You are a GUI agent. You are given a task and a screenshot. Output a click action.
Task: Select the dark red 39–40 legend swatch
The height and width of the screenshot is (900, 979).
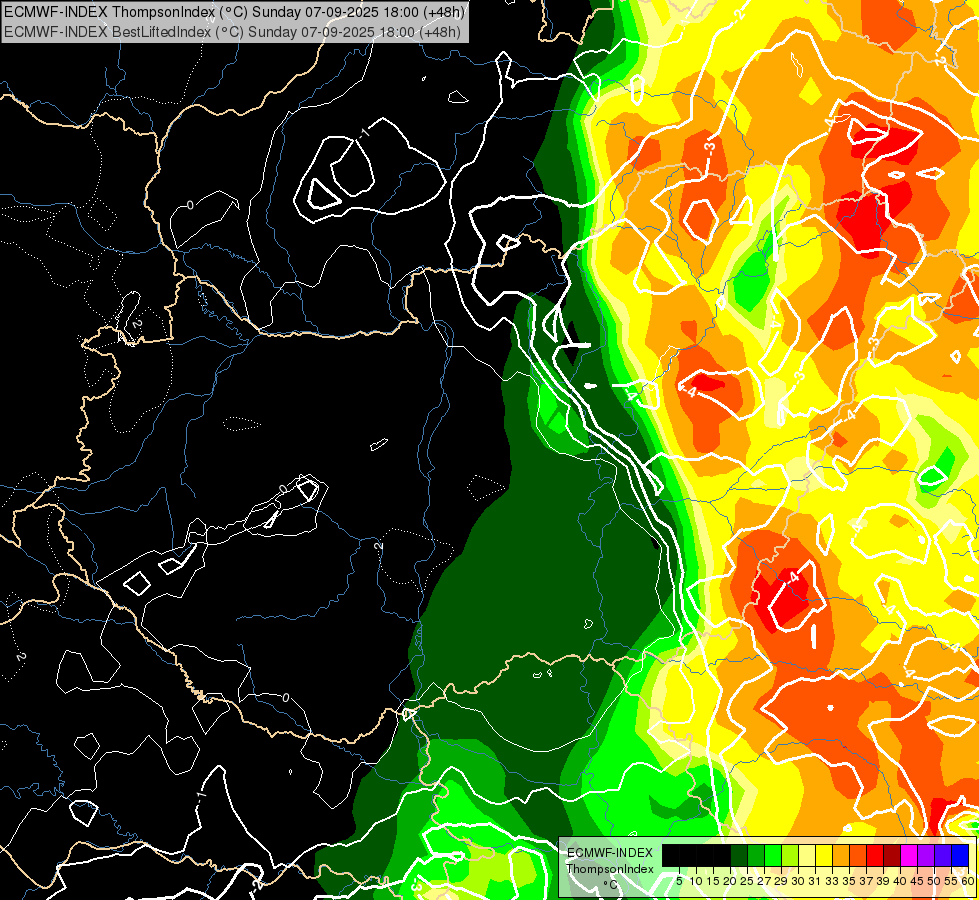(892, 855)
